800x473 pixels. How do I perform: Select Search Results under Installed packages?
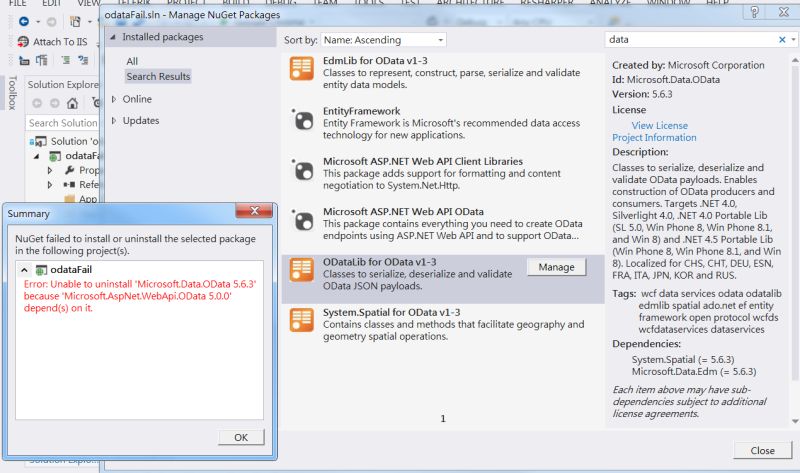point(158,77)
